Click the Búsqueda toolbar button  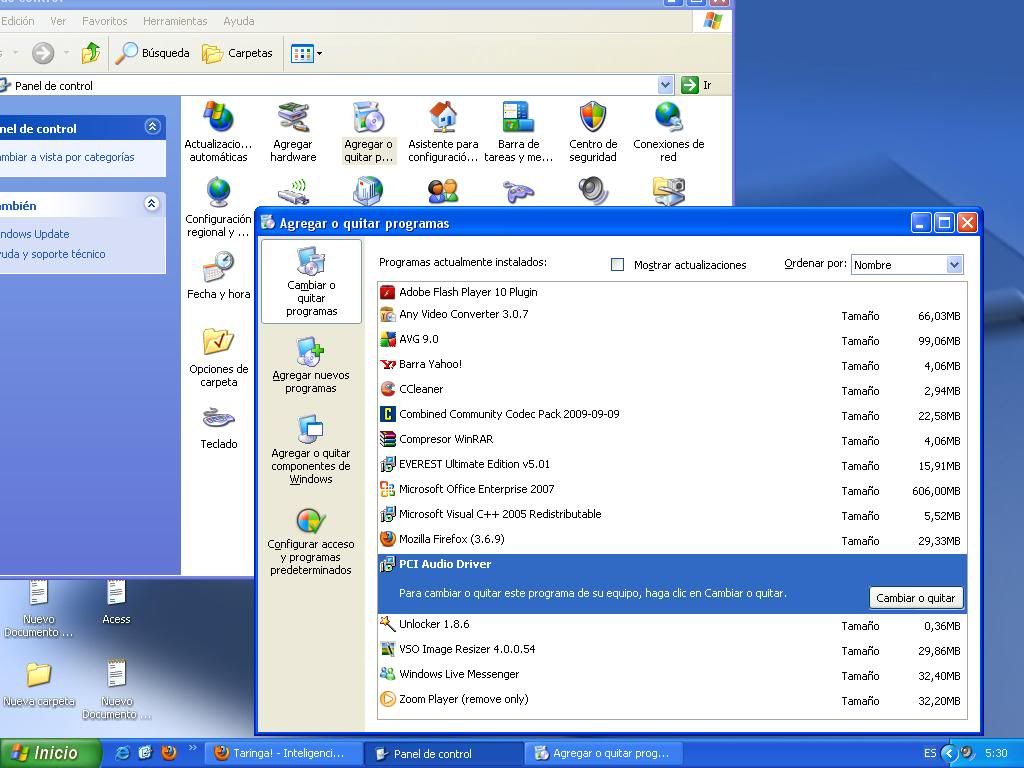153,53
